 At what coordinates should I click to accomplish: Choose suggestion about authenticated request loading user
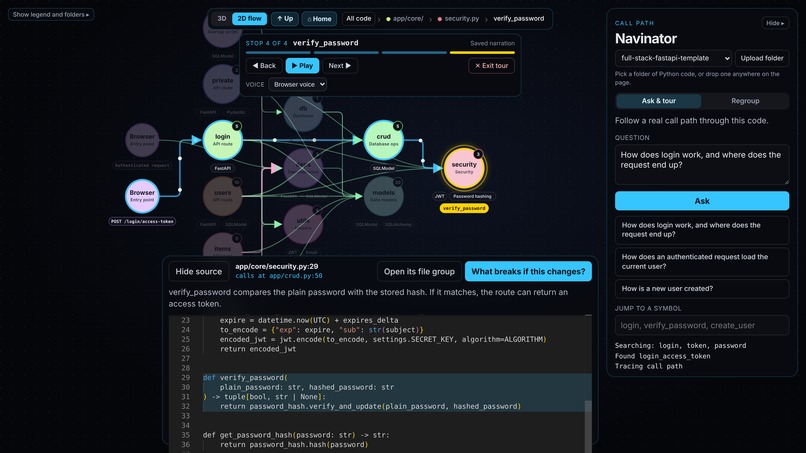702,262
